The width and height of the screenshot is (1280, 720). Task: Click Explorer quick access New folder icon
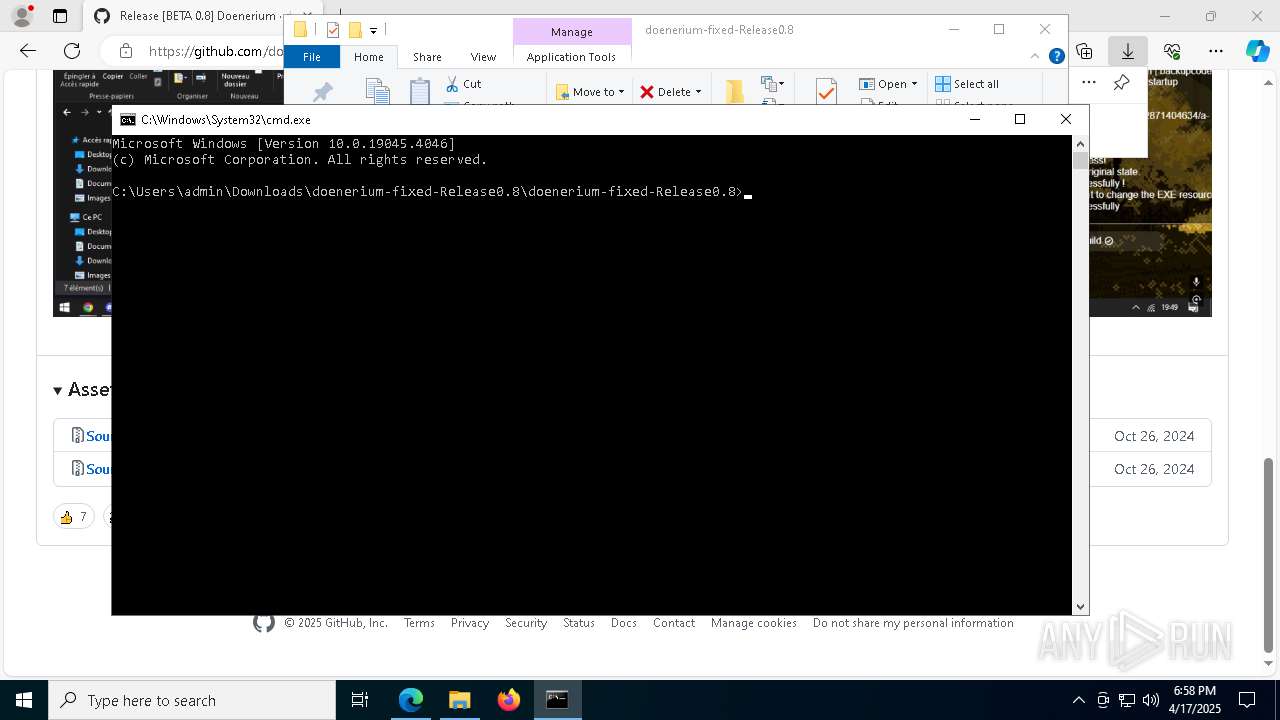[x=355, y=30]
